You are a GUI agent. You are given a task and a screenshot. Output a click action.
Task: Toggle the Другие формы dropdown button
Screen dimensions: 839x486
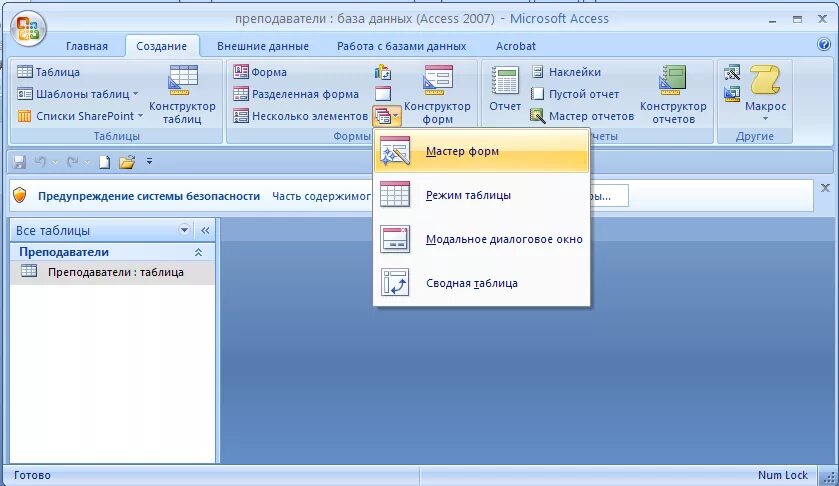click(x=387, y=116)
